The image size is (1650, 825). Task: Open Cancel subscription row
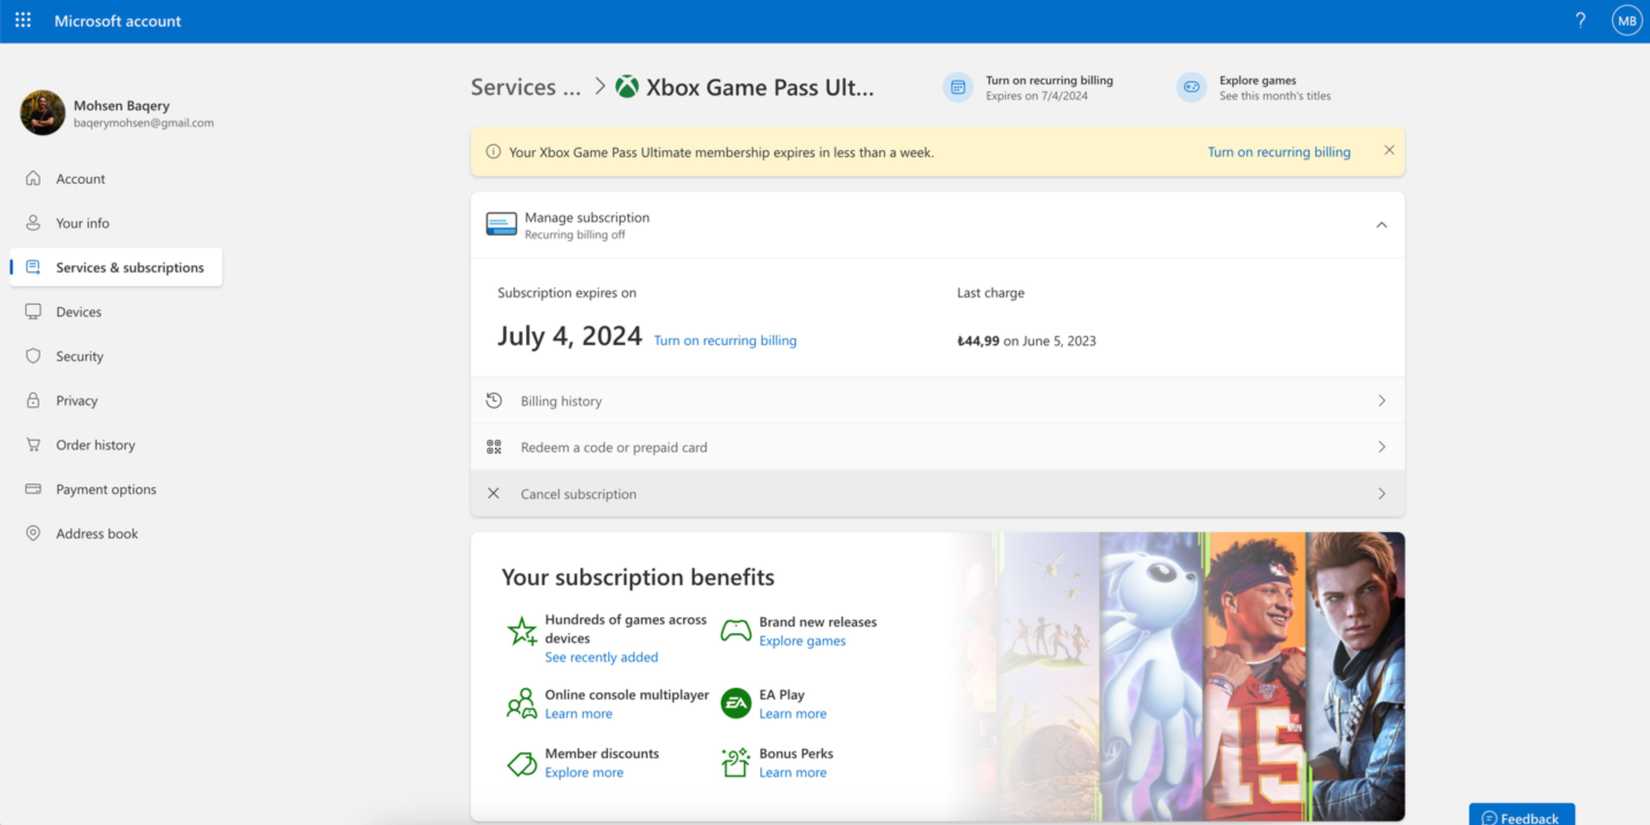pos(937,493)
